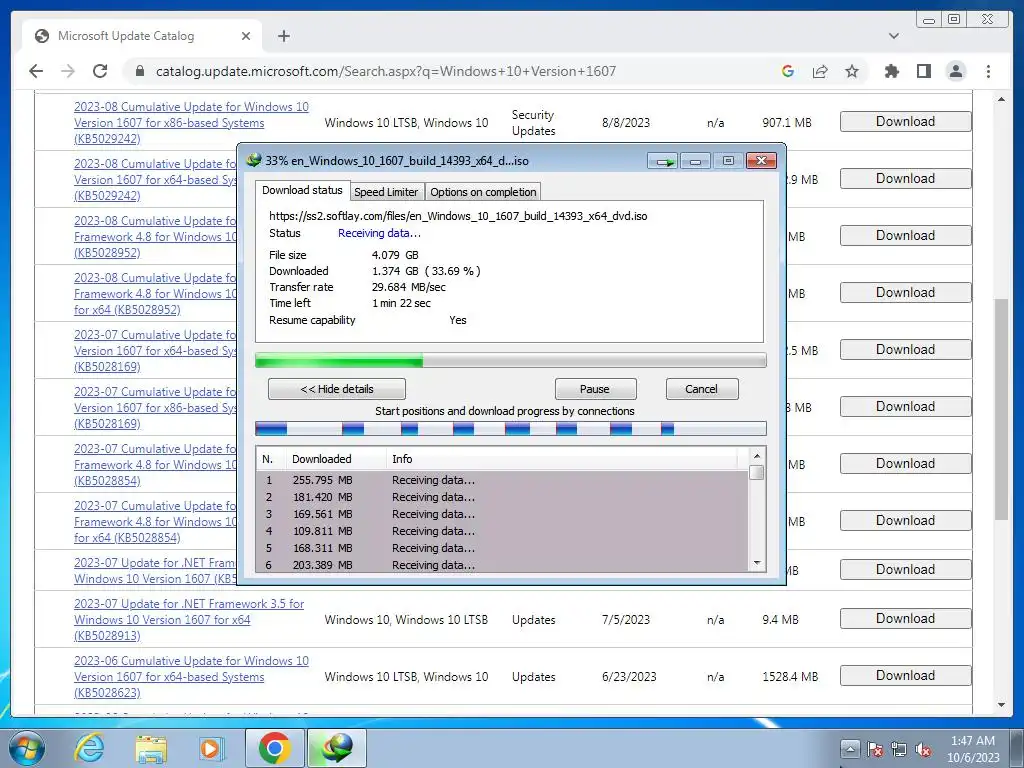
Task: Click the softlay.com download URL text
Action: point(458,216)
